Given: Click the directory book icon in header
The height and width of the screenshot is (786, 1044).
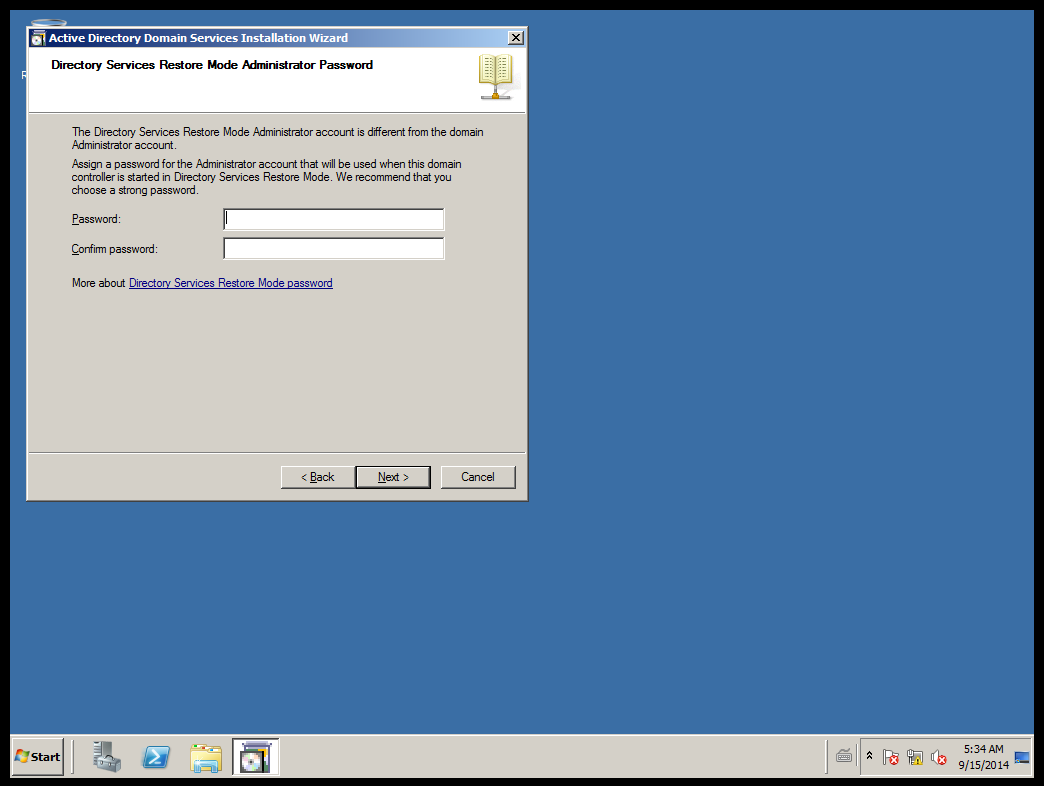Looking at the screenshot, I should (x=496, y=77).
